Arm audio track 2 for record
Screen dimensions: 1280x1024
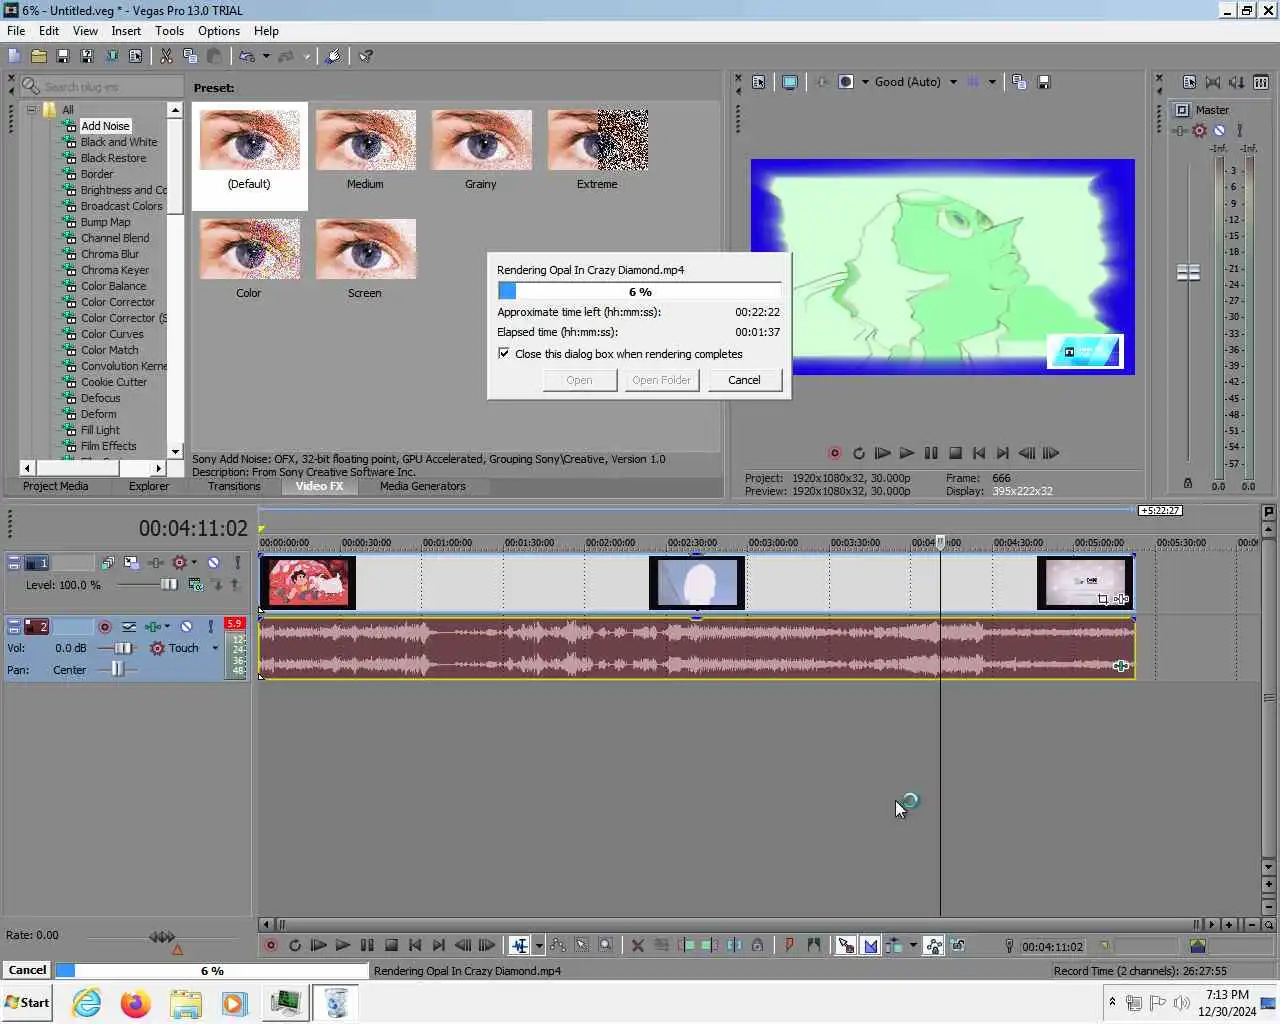(105, 627)
